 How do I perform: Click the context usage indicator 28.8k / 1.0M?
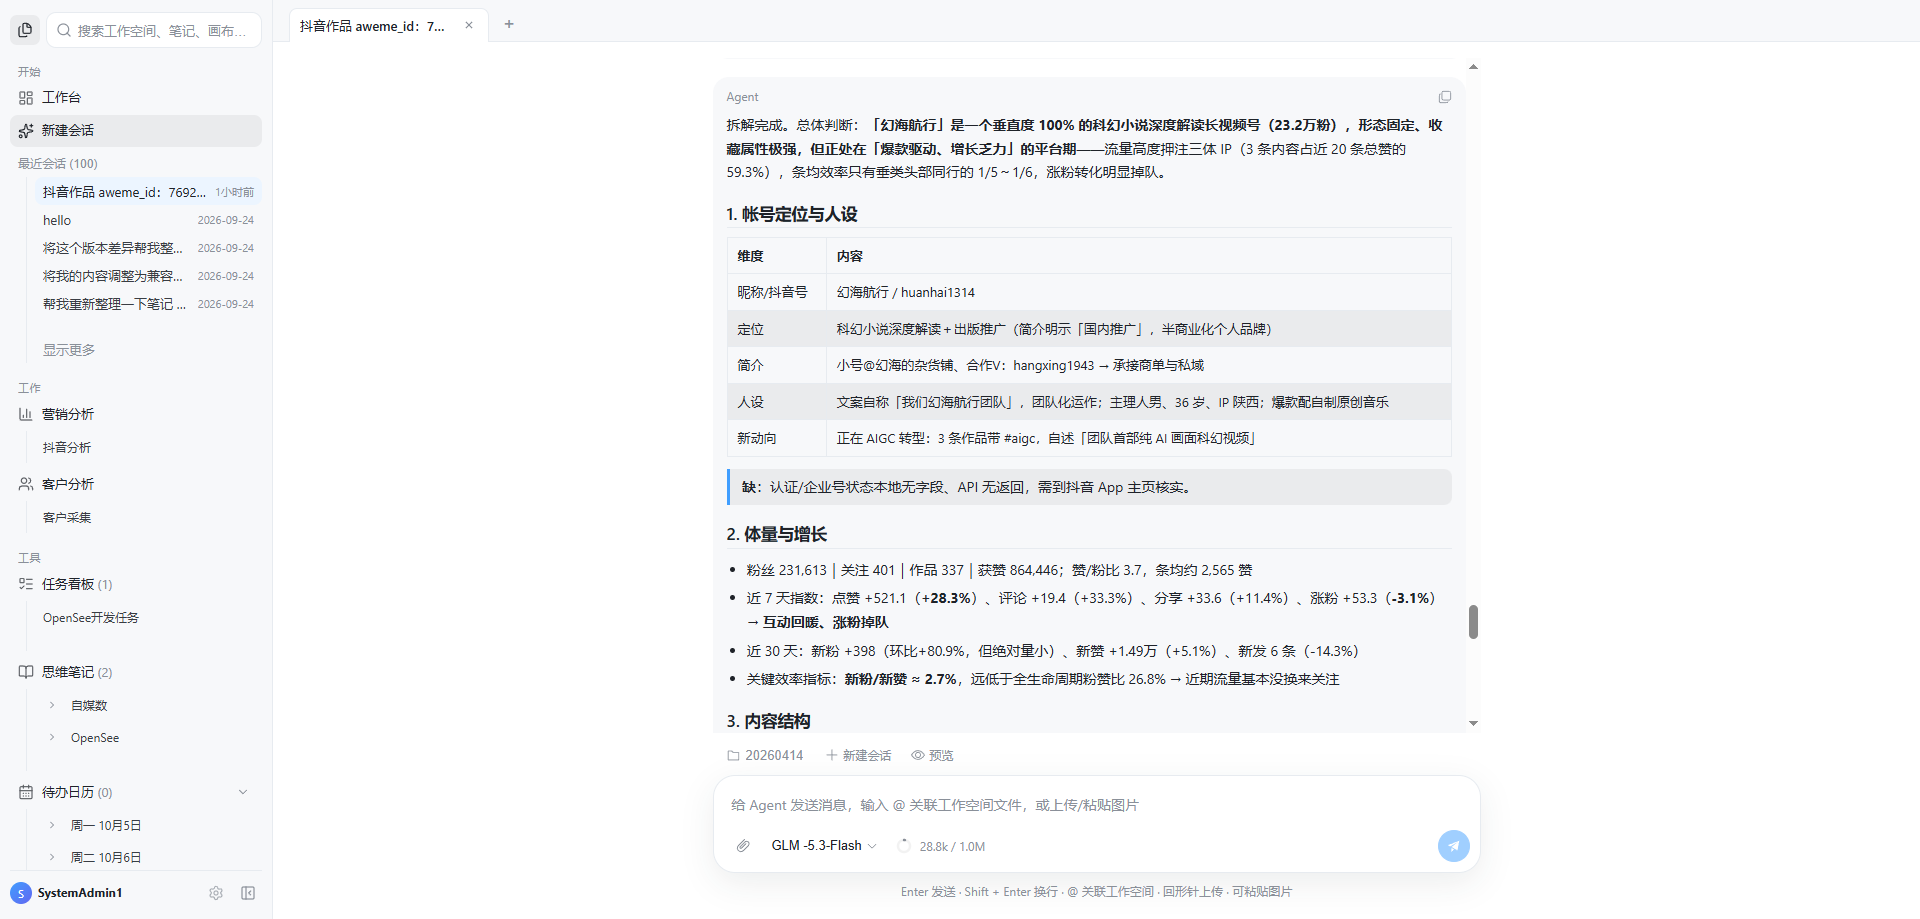pyautogui.click(x=941, y=846)
